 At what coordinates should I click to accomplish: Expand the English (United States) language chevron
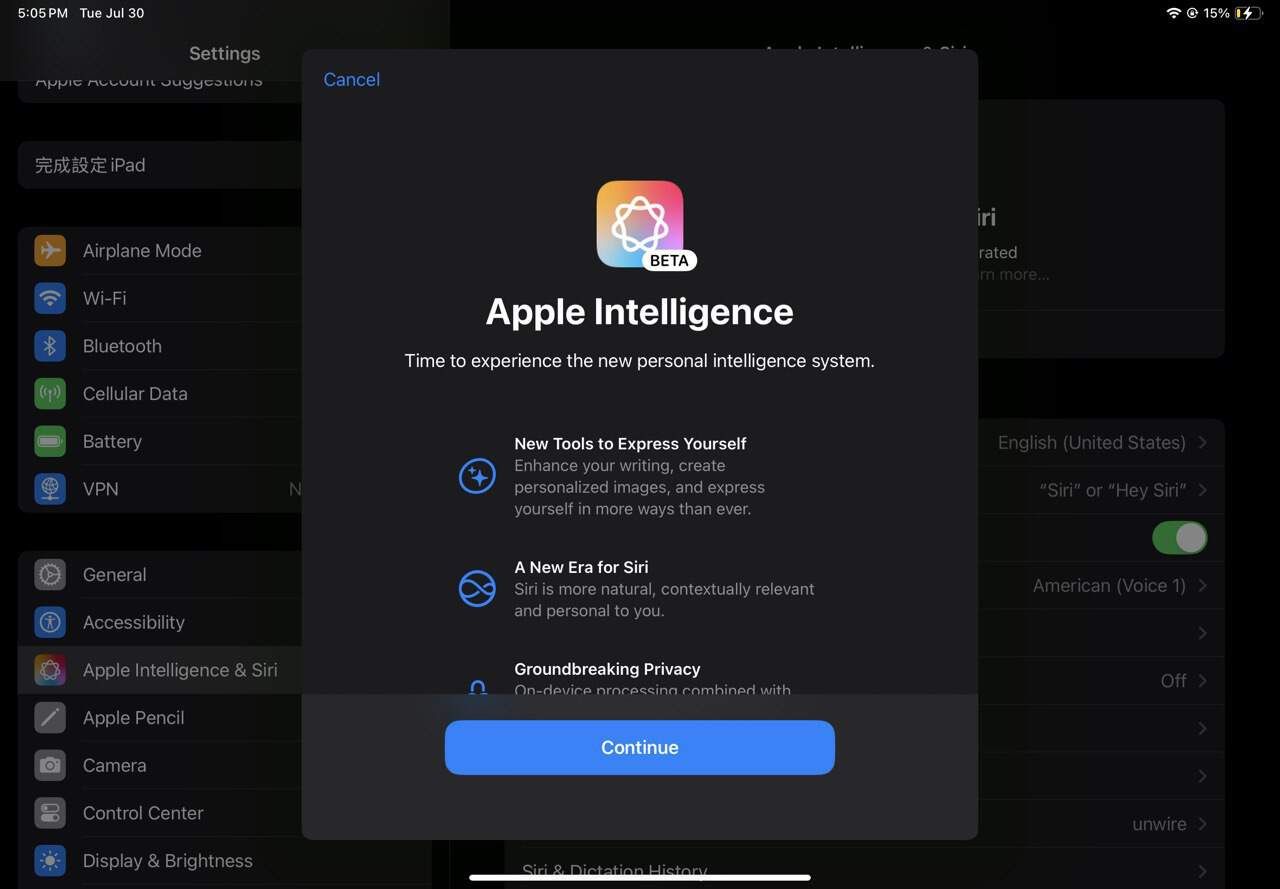(1202, 442)
